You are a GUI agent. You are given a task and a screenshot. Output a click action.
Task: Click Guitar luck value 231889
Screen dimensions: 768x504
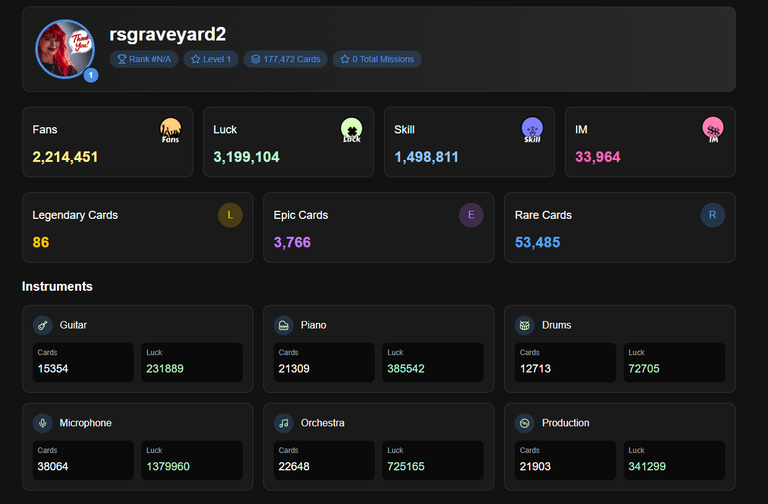[x=165, y=368]
